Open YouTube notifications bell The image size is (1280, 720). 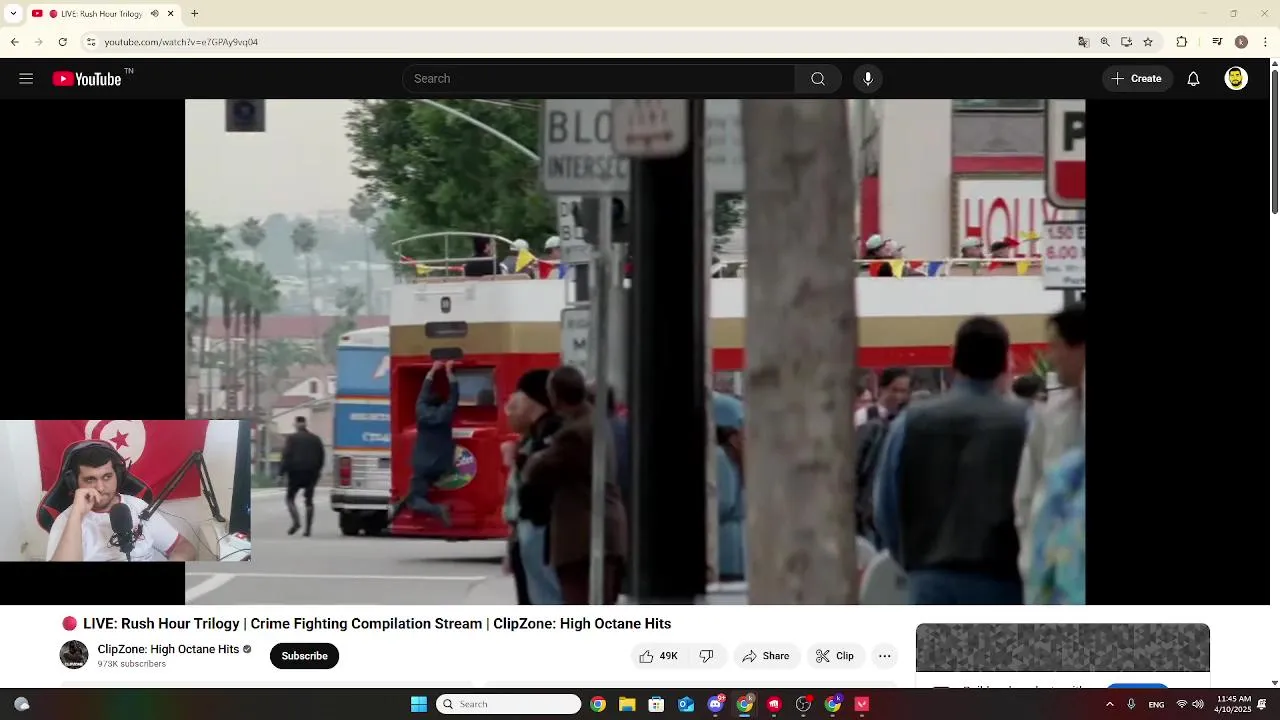(1193, 79)
